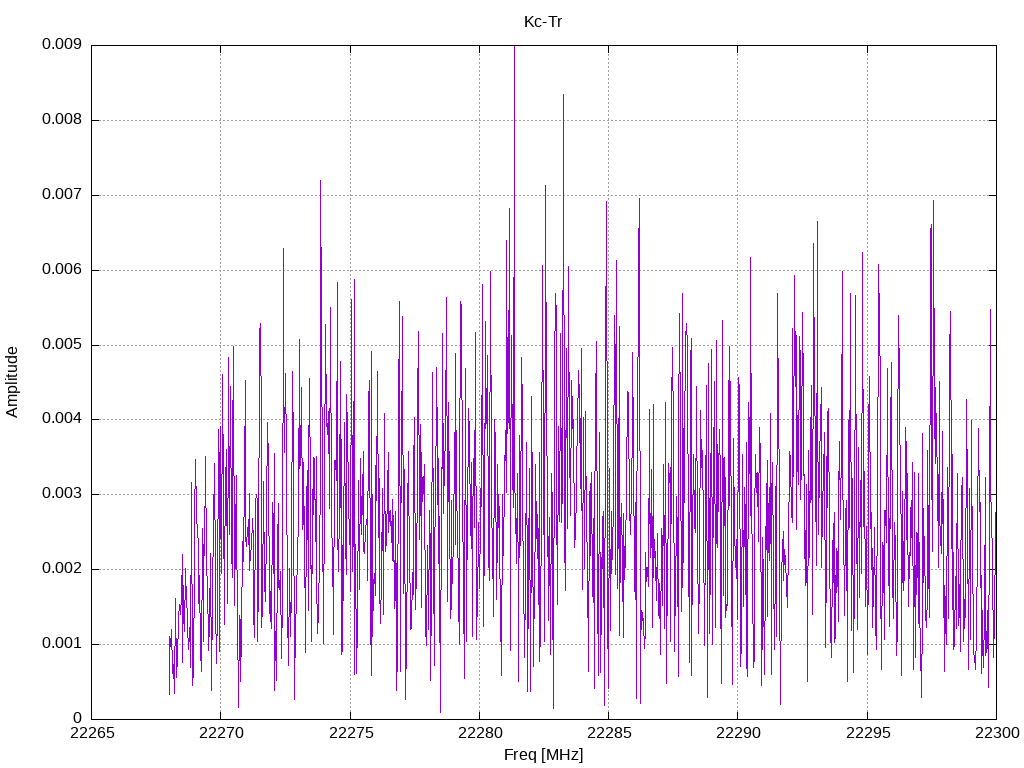This screenshot has width=1024, height=768.
Task: Click the 22300 x-axis tick label
Action: (997, 733)
